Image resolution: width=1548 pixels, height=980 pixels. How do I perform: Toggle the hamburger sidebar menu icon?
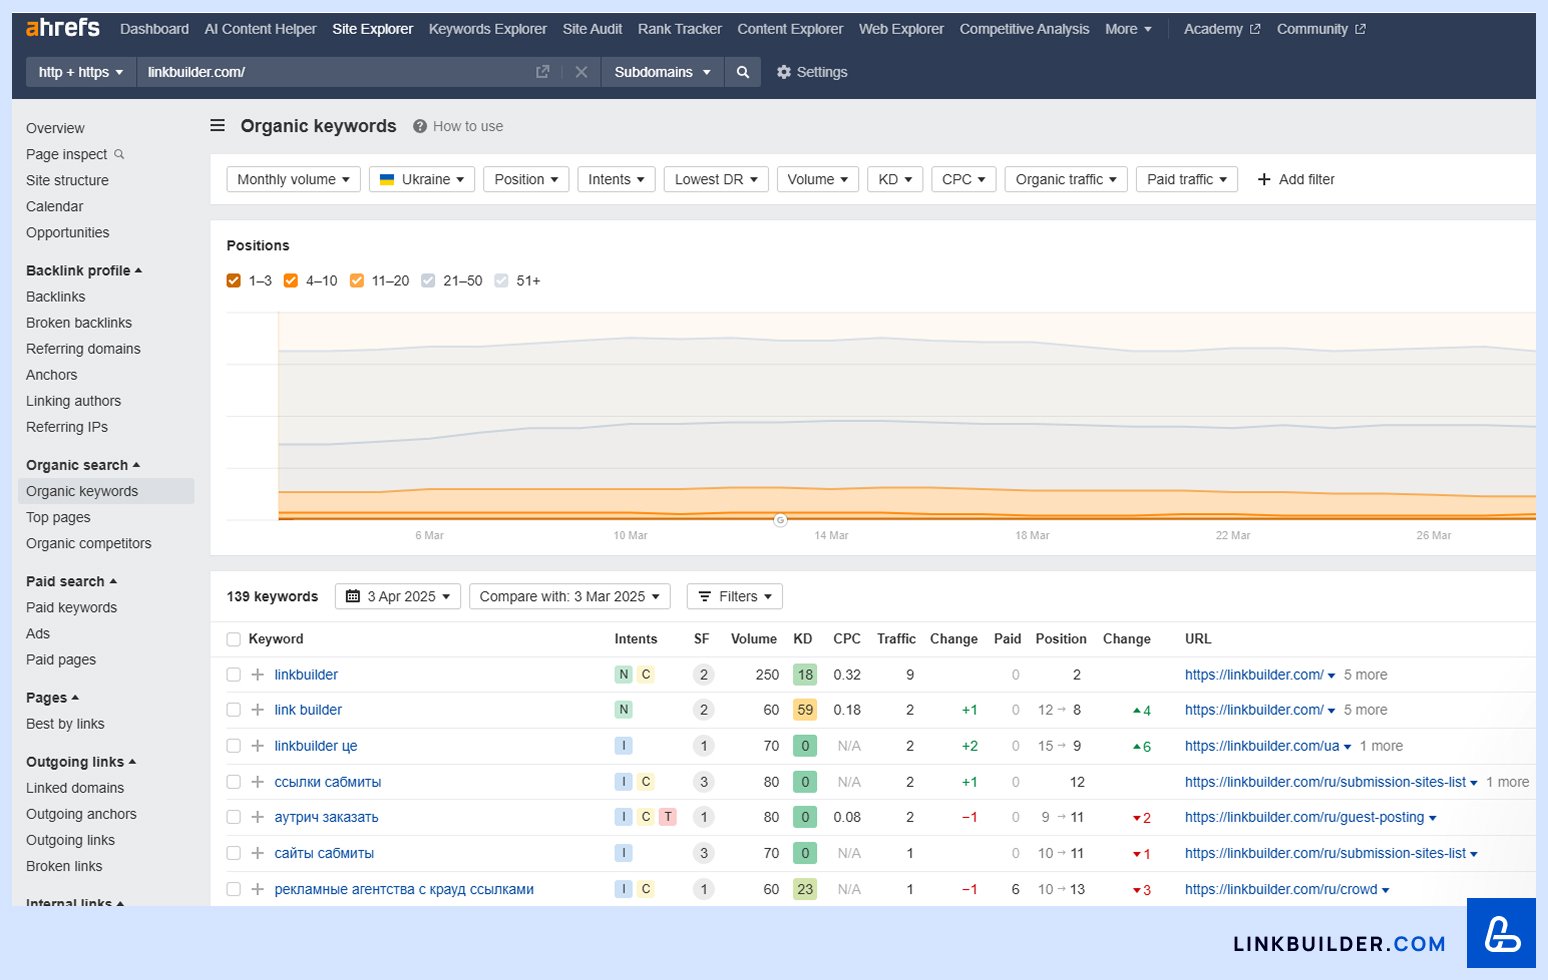coord(217,126)
